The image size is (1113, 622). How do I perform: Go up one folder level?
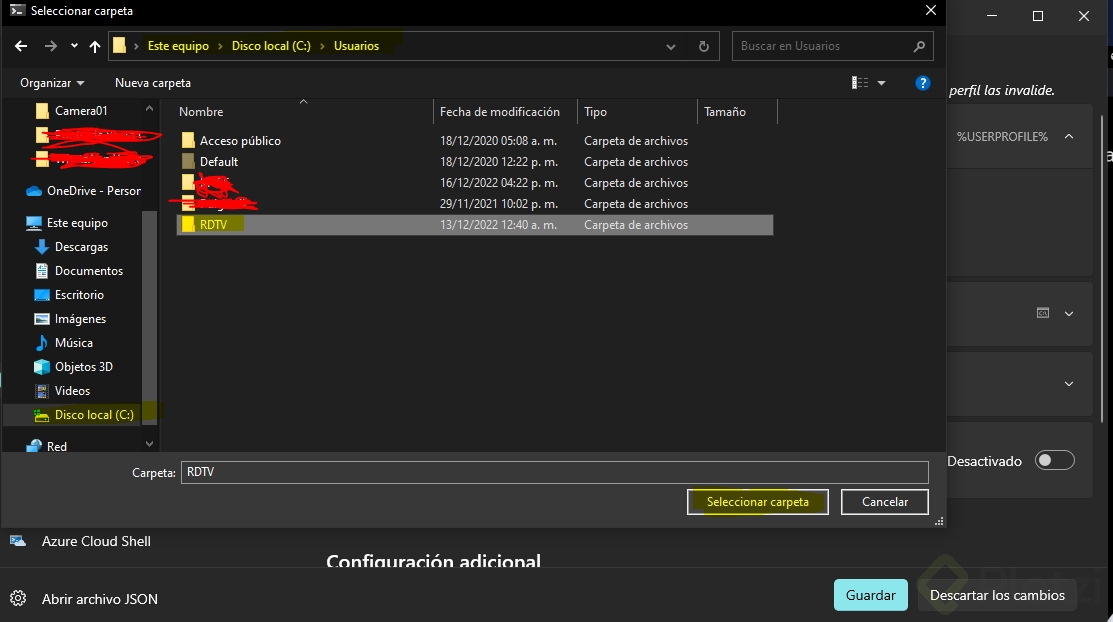coord(94,46)
